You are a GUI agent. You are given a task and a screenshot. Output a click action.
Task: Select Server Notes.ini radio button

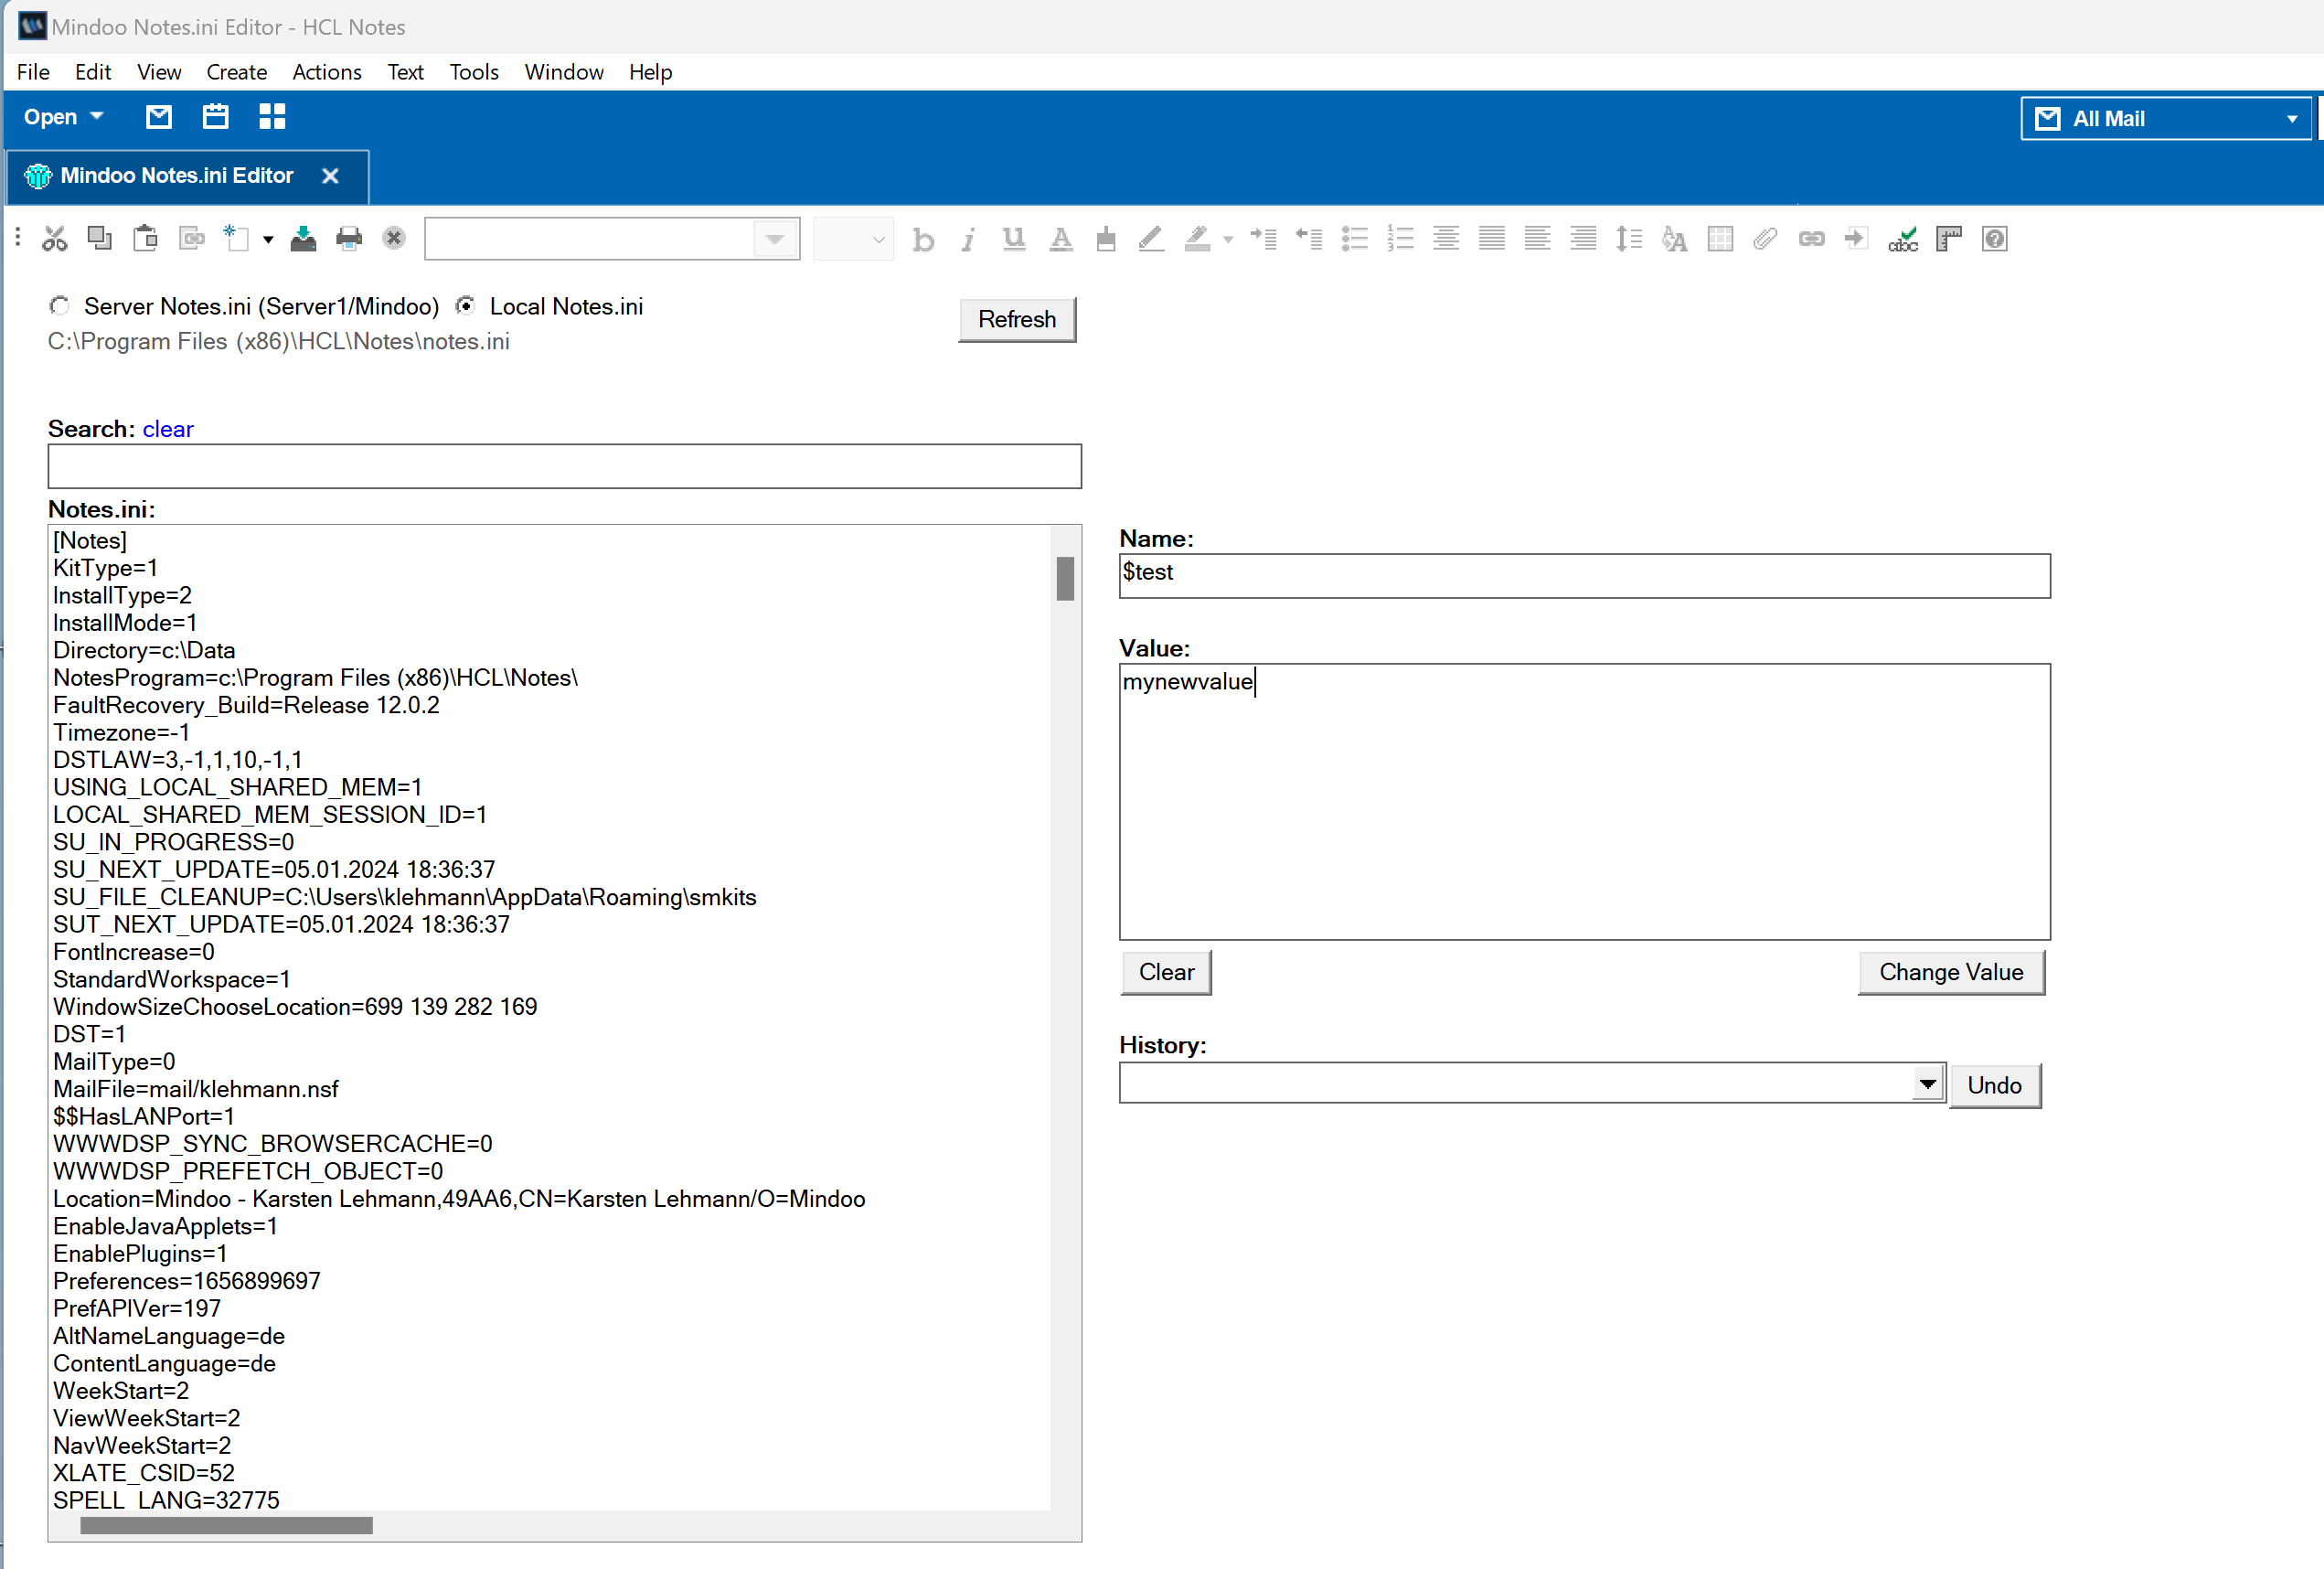click(x=60, y=306)
